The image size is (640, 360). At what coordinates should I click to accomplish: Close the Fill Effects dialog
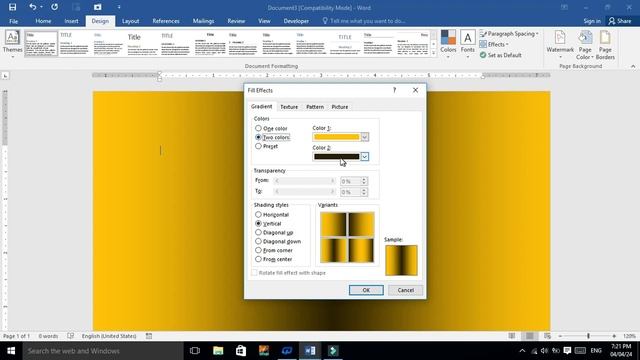tap(415, 90)
